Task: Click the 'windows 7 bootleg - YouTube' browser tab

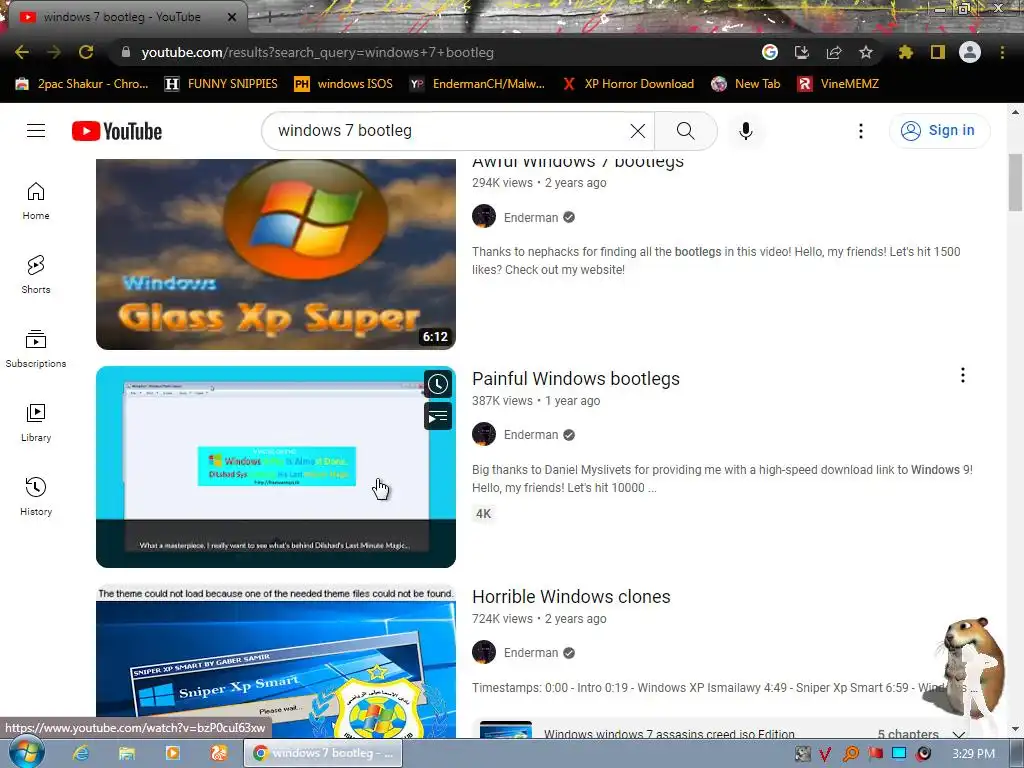Action: pyautogui.click(x=124, y=17)
